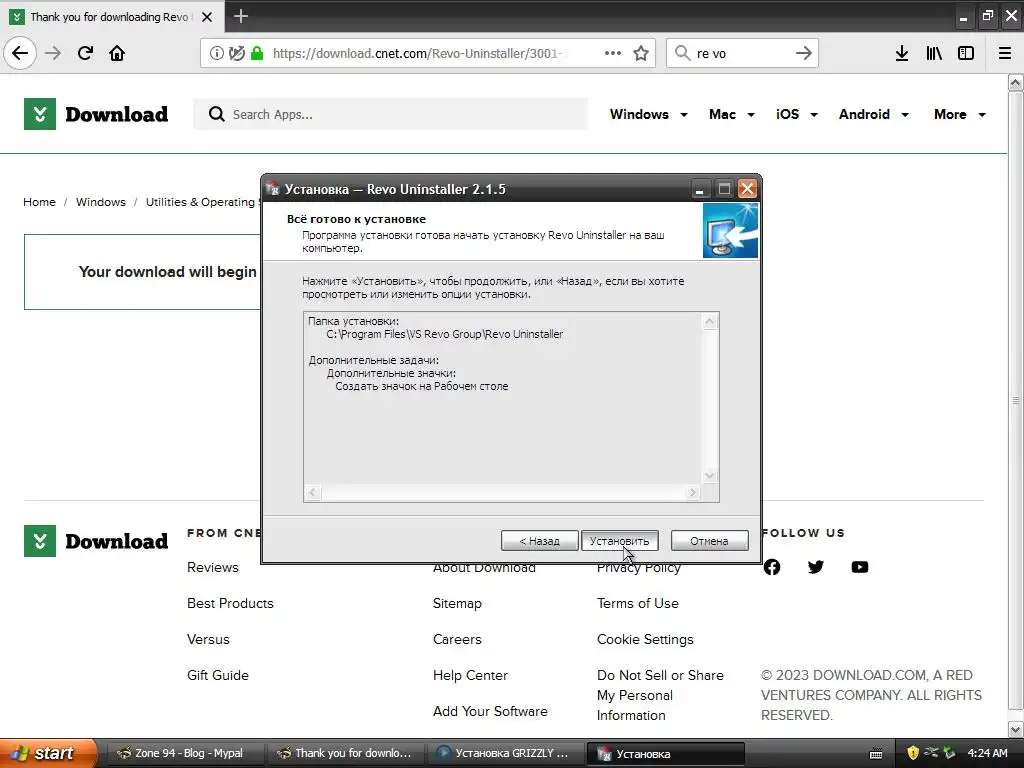Screen dimensions: 1024x768
Task: Click the browser forward arrow
Action: click(53, 53)
